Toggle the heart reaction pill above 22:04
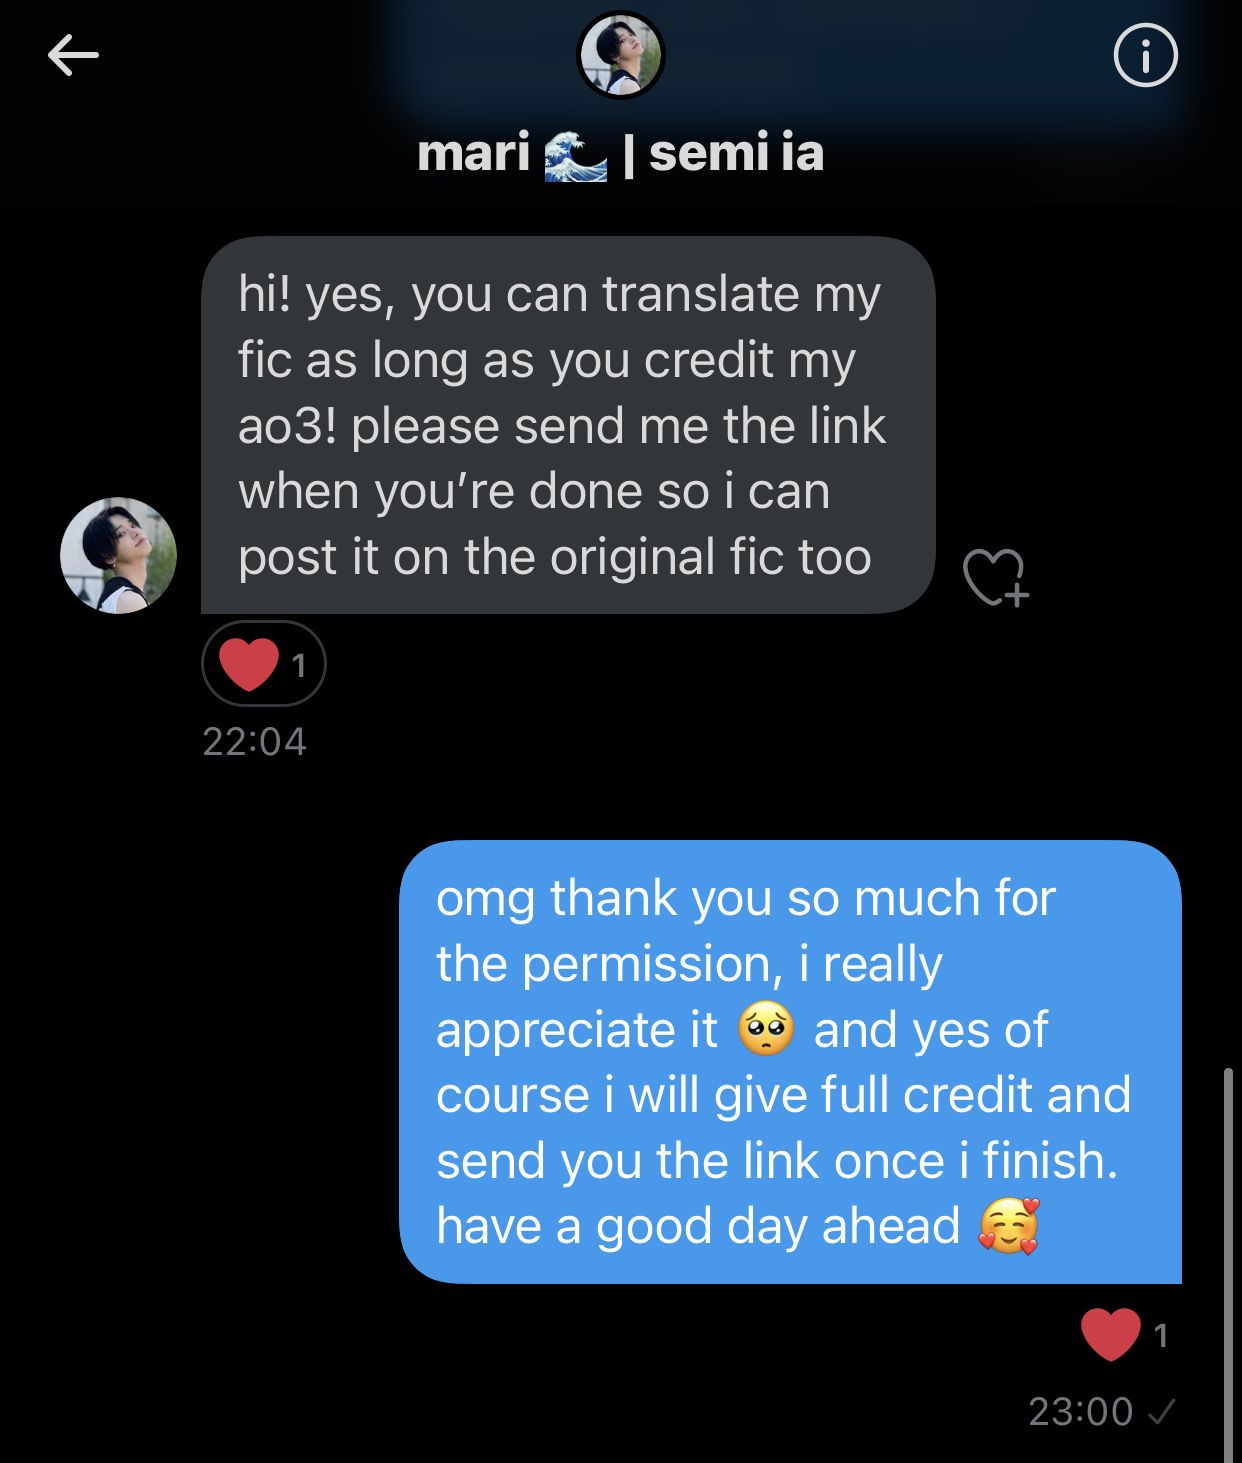 click(x=263, y=664)
